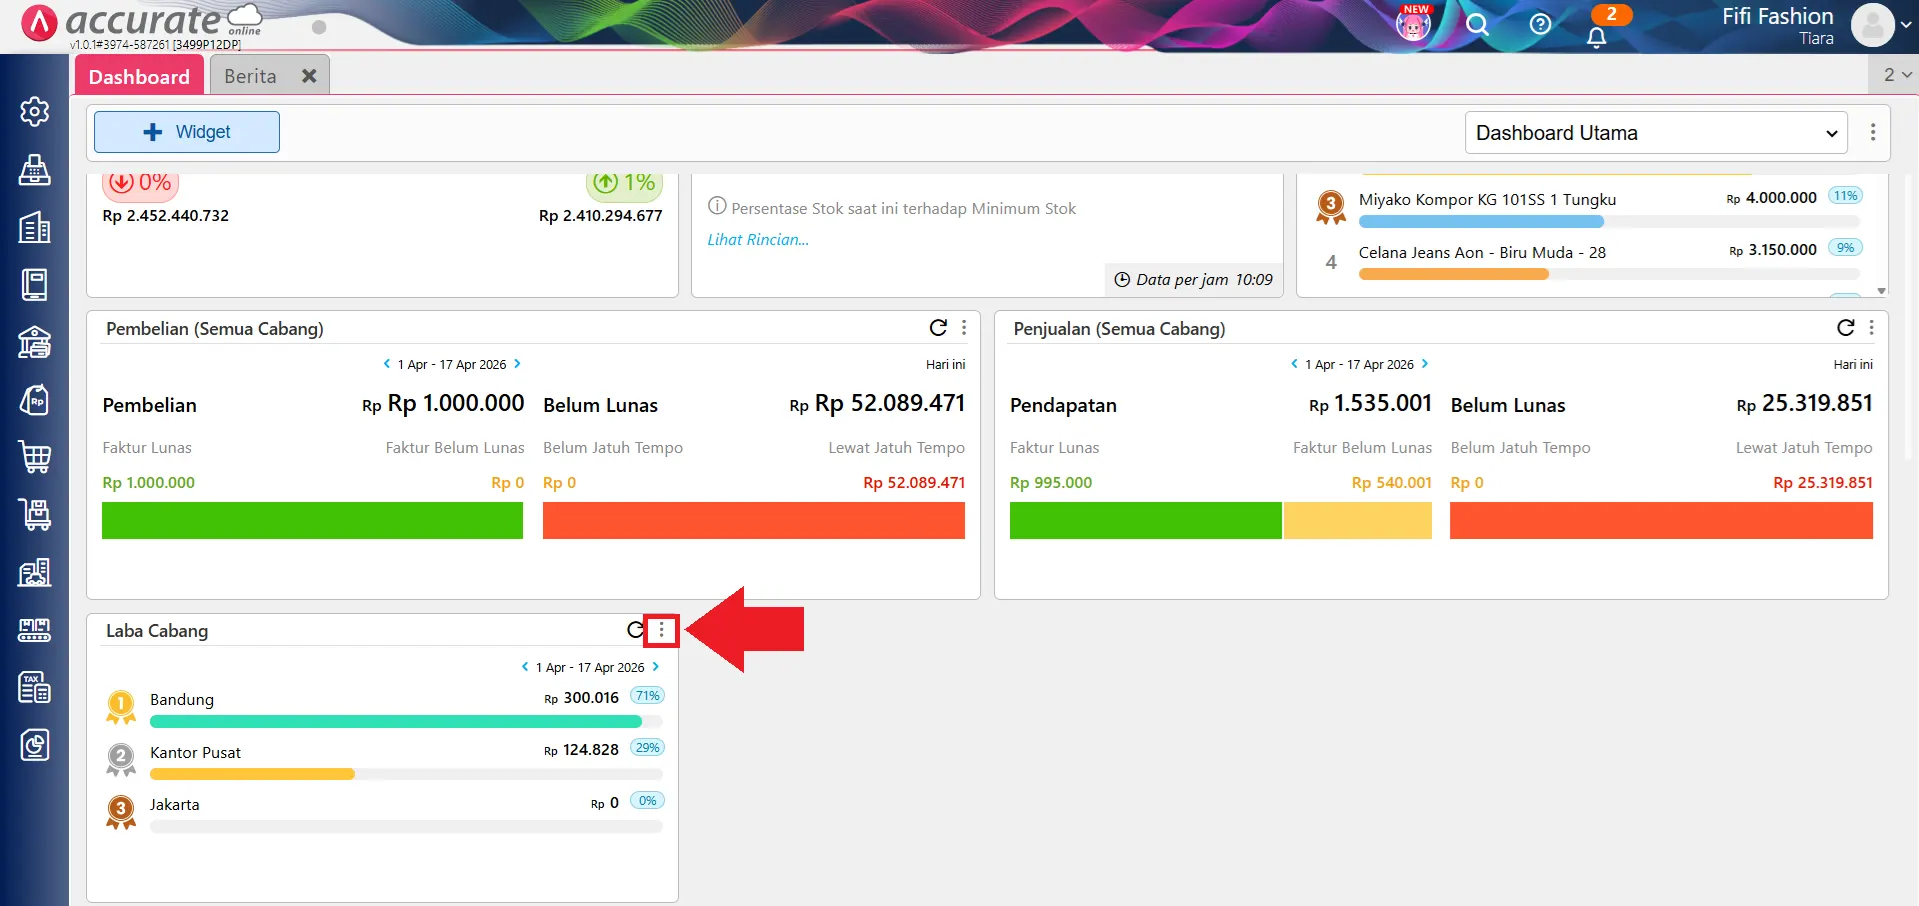The width and height of the screenshot is (1919, 906).
Task: Click the Accurate Online logo
Action: pos(142,23)
